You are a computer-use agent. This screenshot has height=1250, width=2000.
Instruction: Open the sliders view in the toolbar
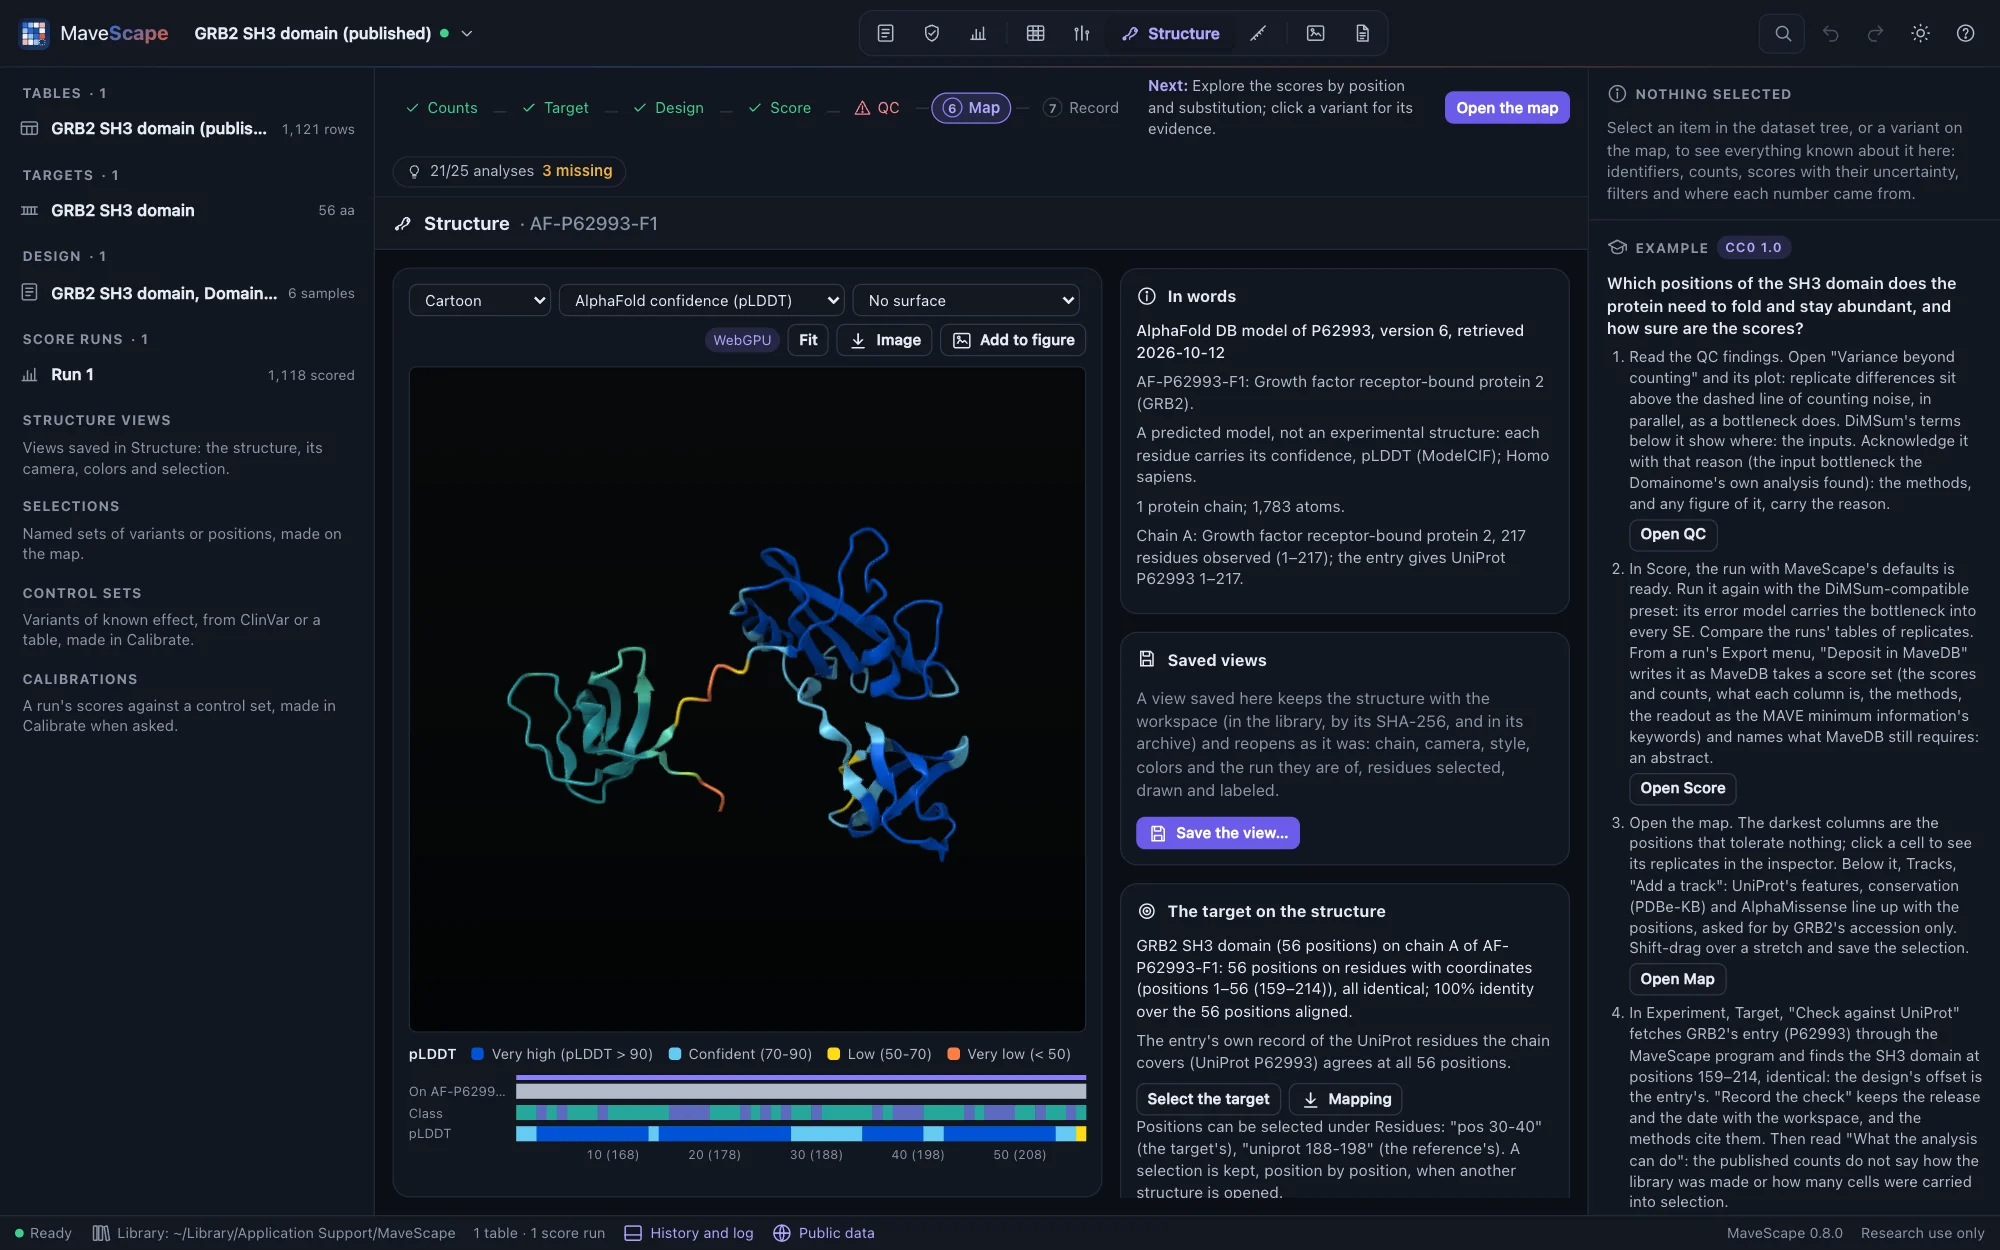click(x=1081, y=33)
